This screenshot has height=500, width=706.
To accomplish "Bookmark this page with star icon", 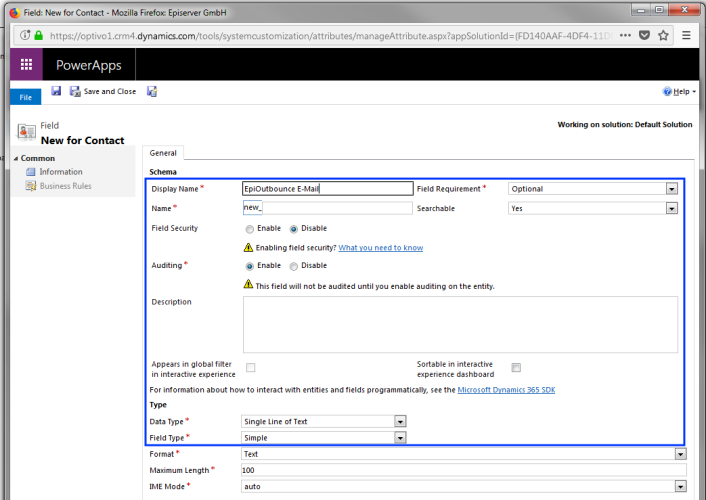I will (663, 34).
